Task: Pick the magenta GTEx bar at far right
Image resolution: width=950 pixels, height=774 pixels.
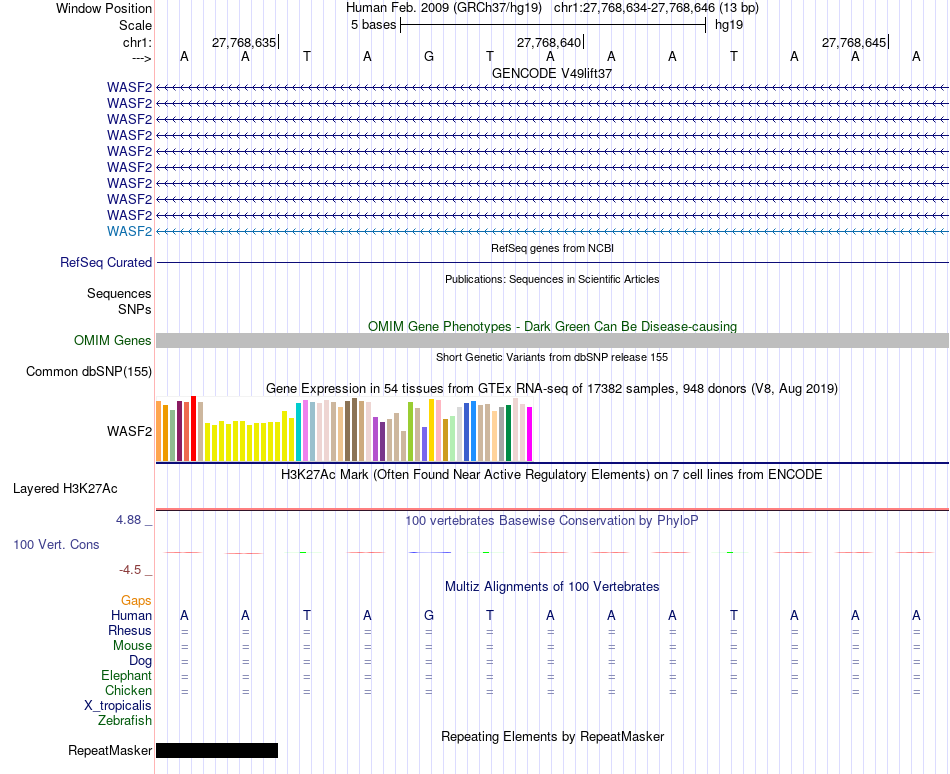Action: coord(530,434)
